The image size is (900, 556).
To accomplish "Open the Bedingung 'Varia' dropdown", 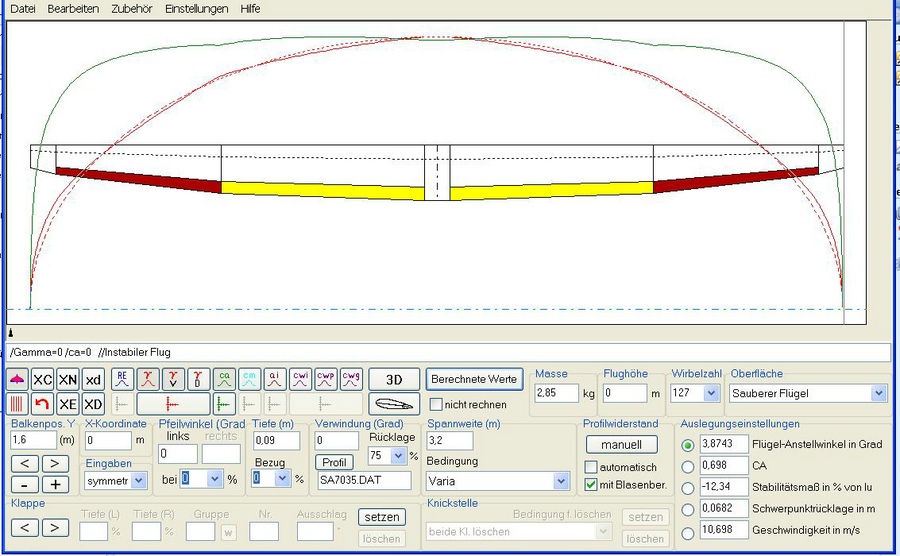I will (561, 481).
